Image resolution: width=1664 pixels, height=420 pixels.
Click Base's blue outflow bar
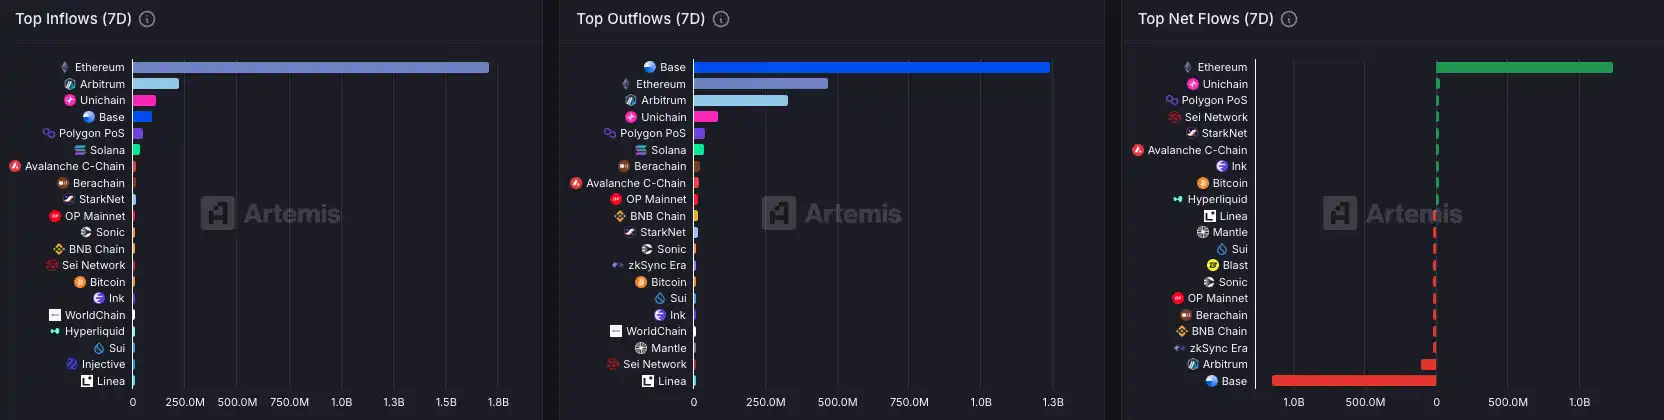871,68
